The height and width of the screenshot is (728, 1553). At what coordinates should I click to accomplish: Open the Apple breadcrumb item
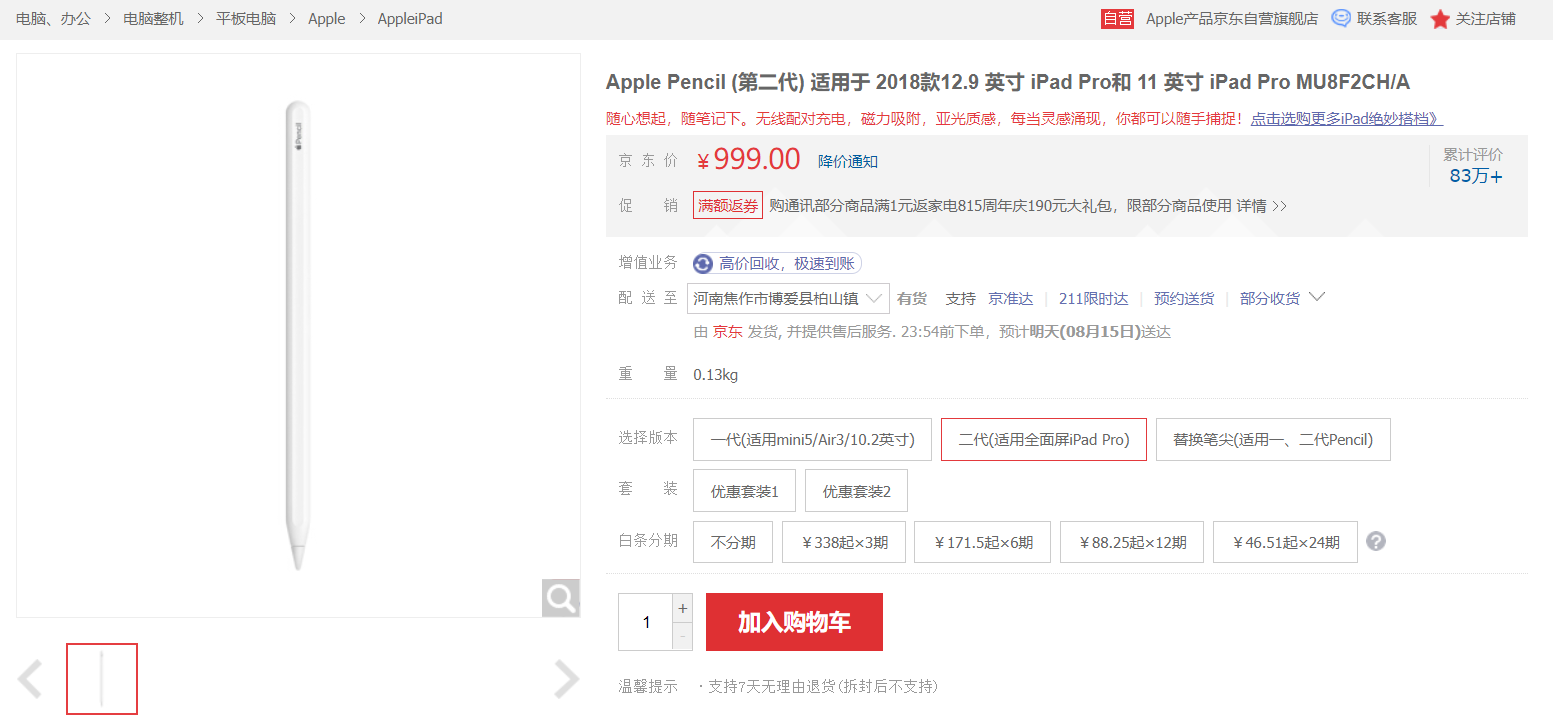326,18
